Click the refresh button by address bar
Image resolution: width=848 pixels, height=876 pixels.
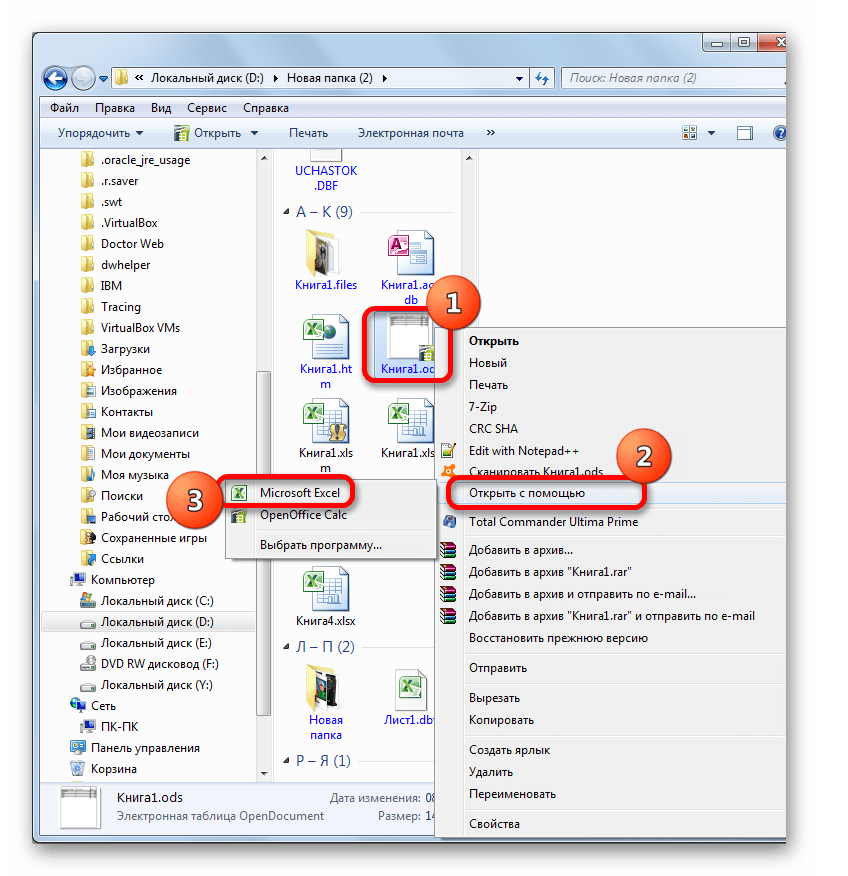point(542,78)
